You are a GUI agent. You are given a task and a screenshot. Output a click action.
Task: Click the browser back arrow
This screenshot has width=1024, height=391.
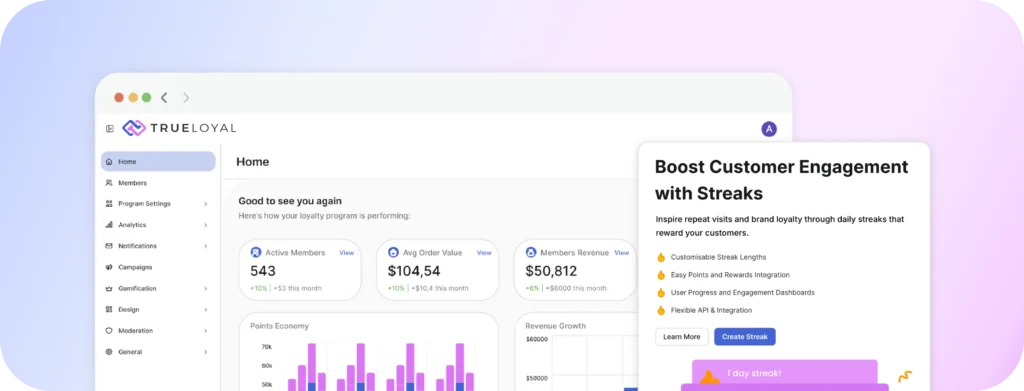[x=164, y=97]
